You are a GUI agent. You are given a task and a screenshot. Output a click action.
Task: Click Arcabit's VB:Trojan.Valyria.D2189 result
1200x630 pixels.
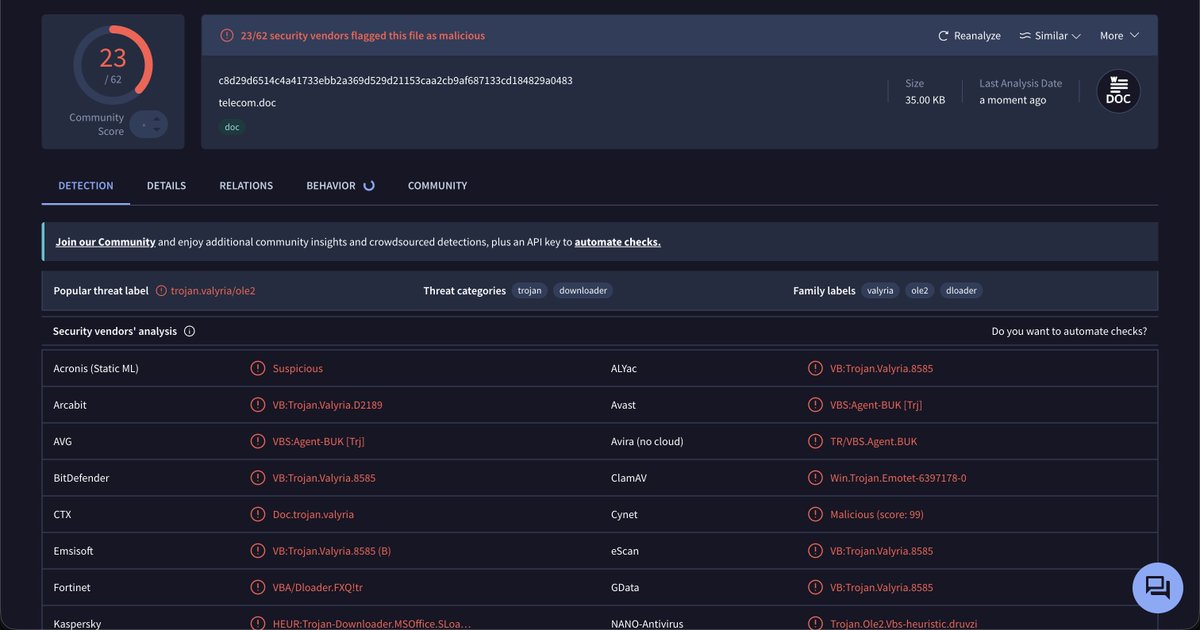[328, 405]
